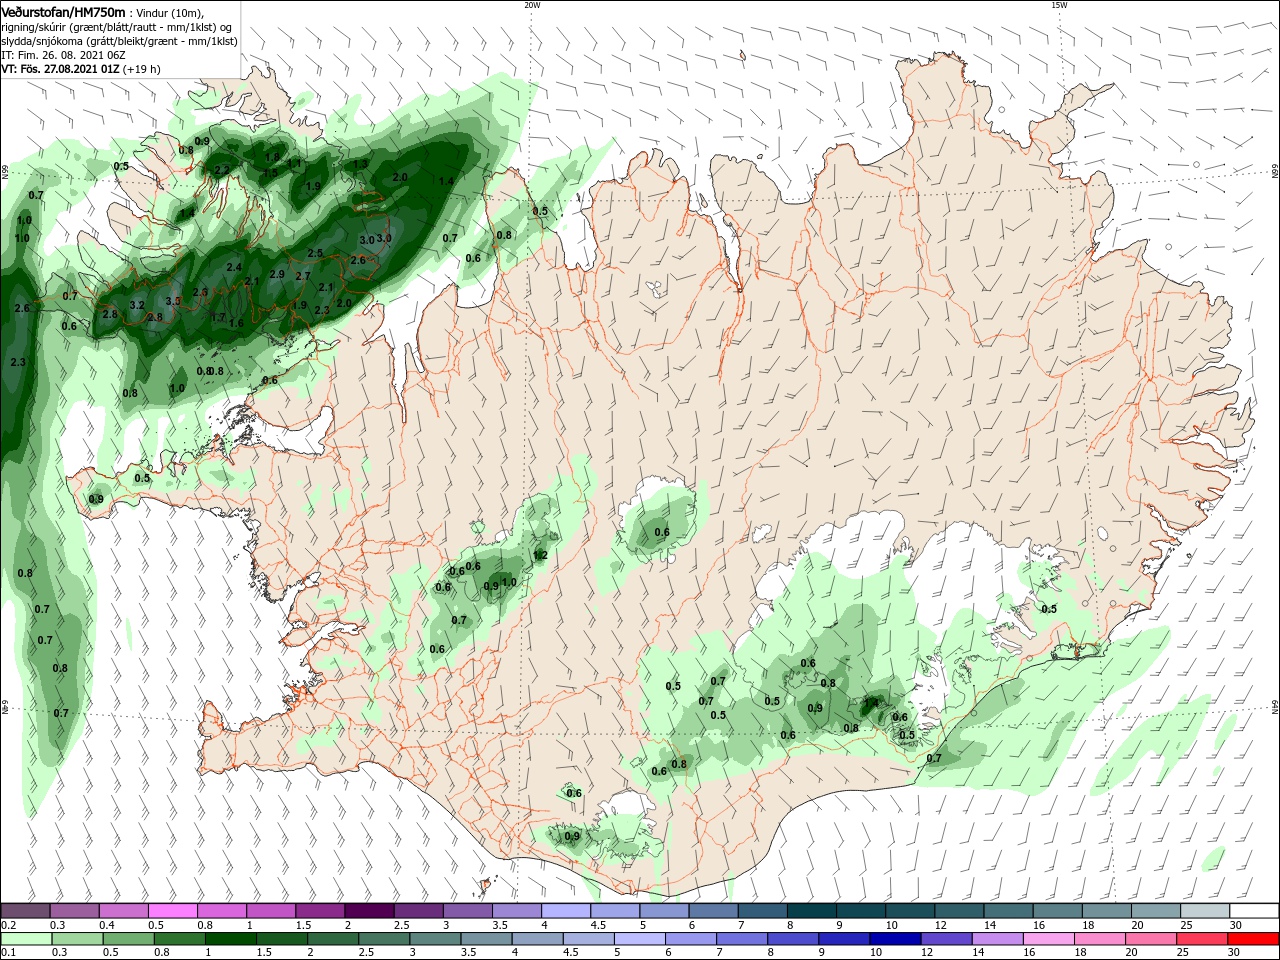Pick the pink 18–20 rain swatch
Screen dimensions: 1280x960
point(1100,939)
